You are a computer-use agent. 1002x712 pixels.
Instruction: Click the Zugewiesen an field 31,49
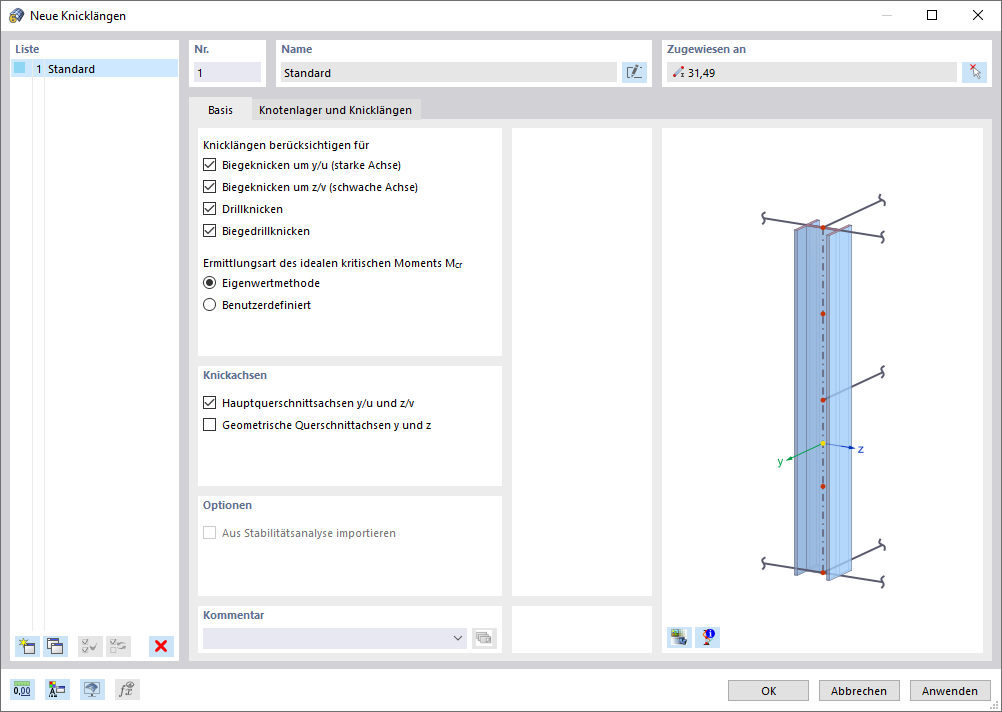point(812,73)
